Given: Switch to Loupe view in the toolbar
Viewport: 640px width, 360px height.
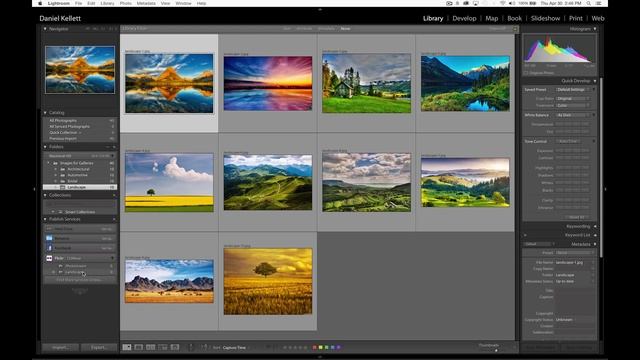Looking at the screenshot, I should coord(139,347).
